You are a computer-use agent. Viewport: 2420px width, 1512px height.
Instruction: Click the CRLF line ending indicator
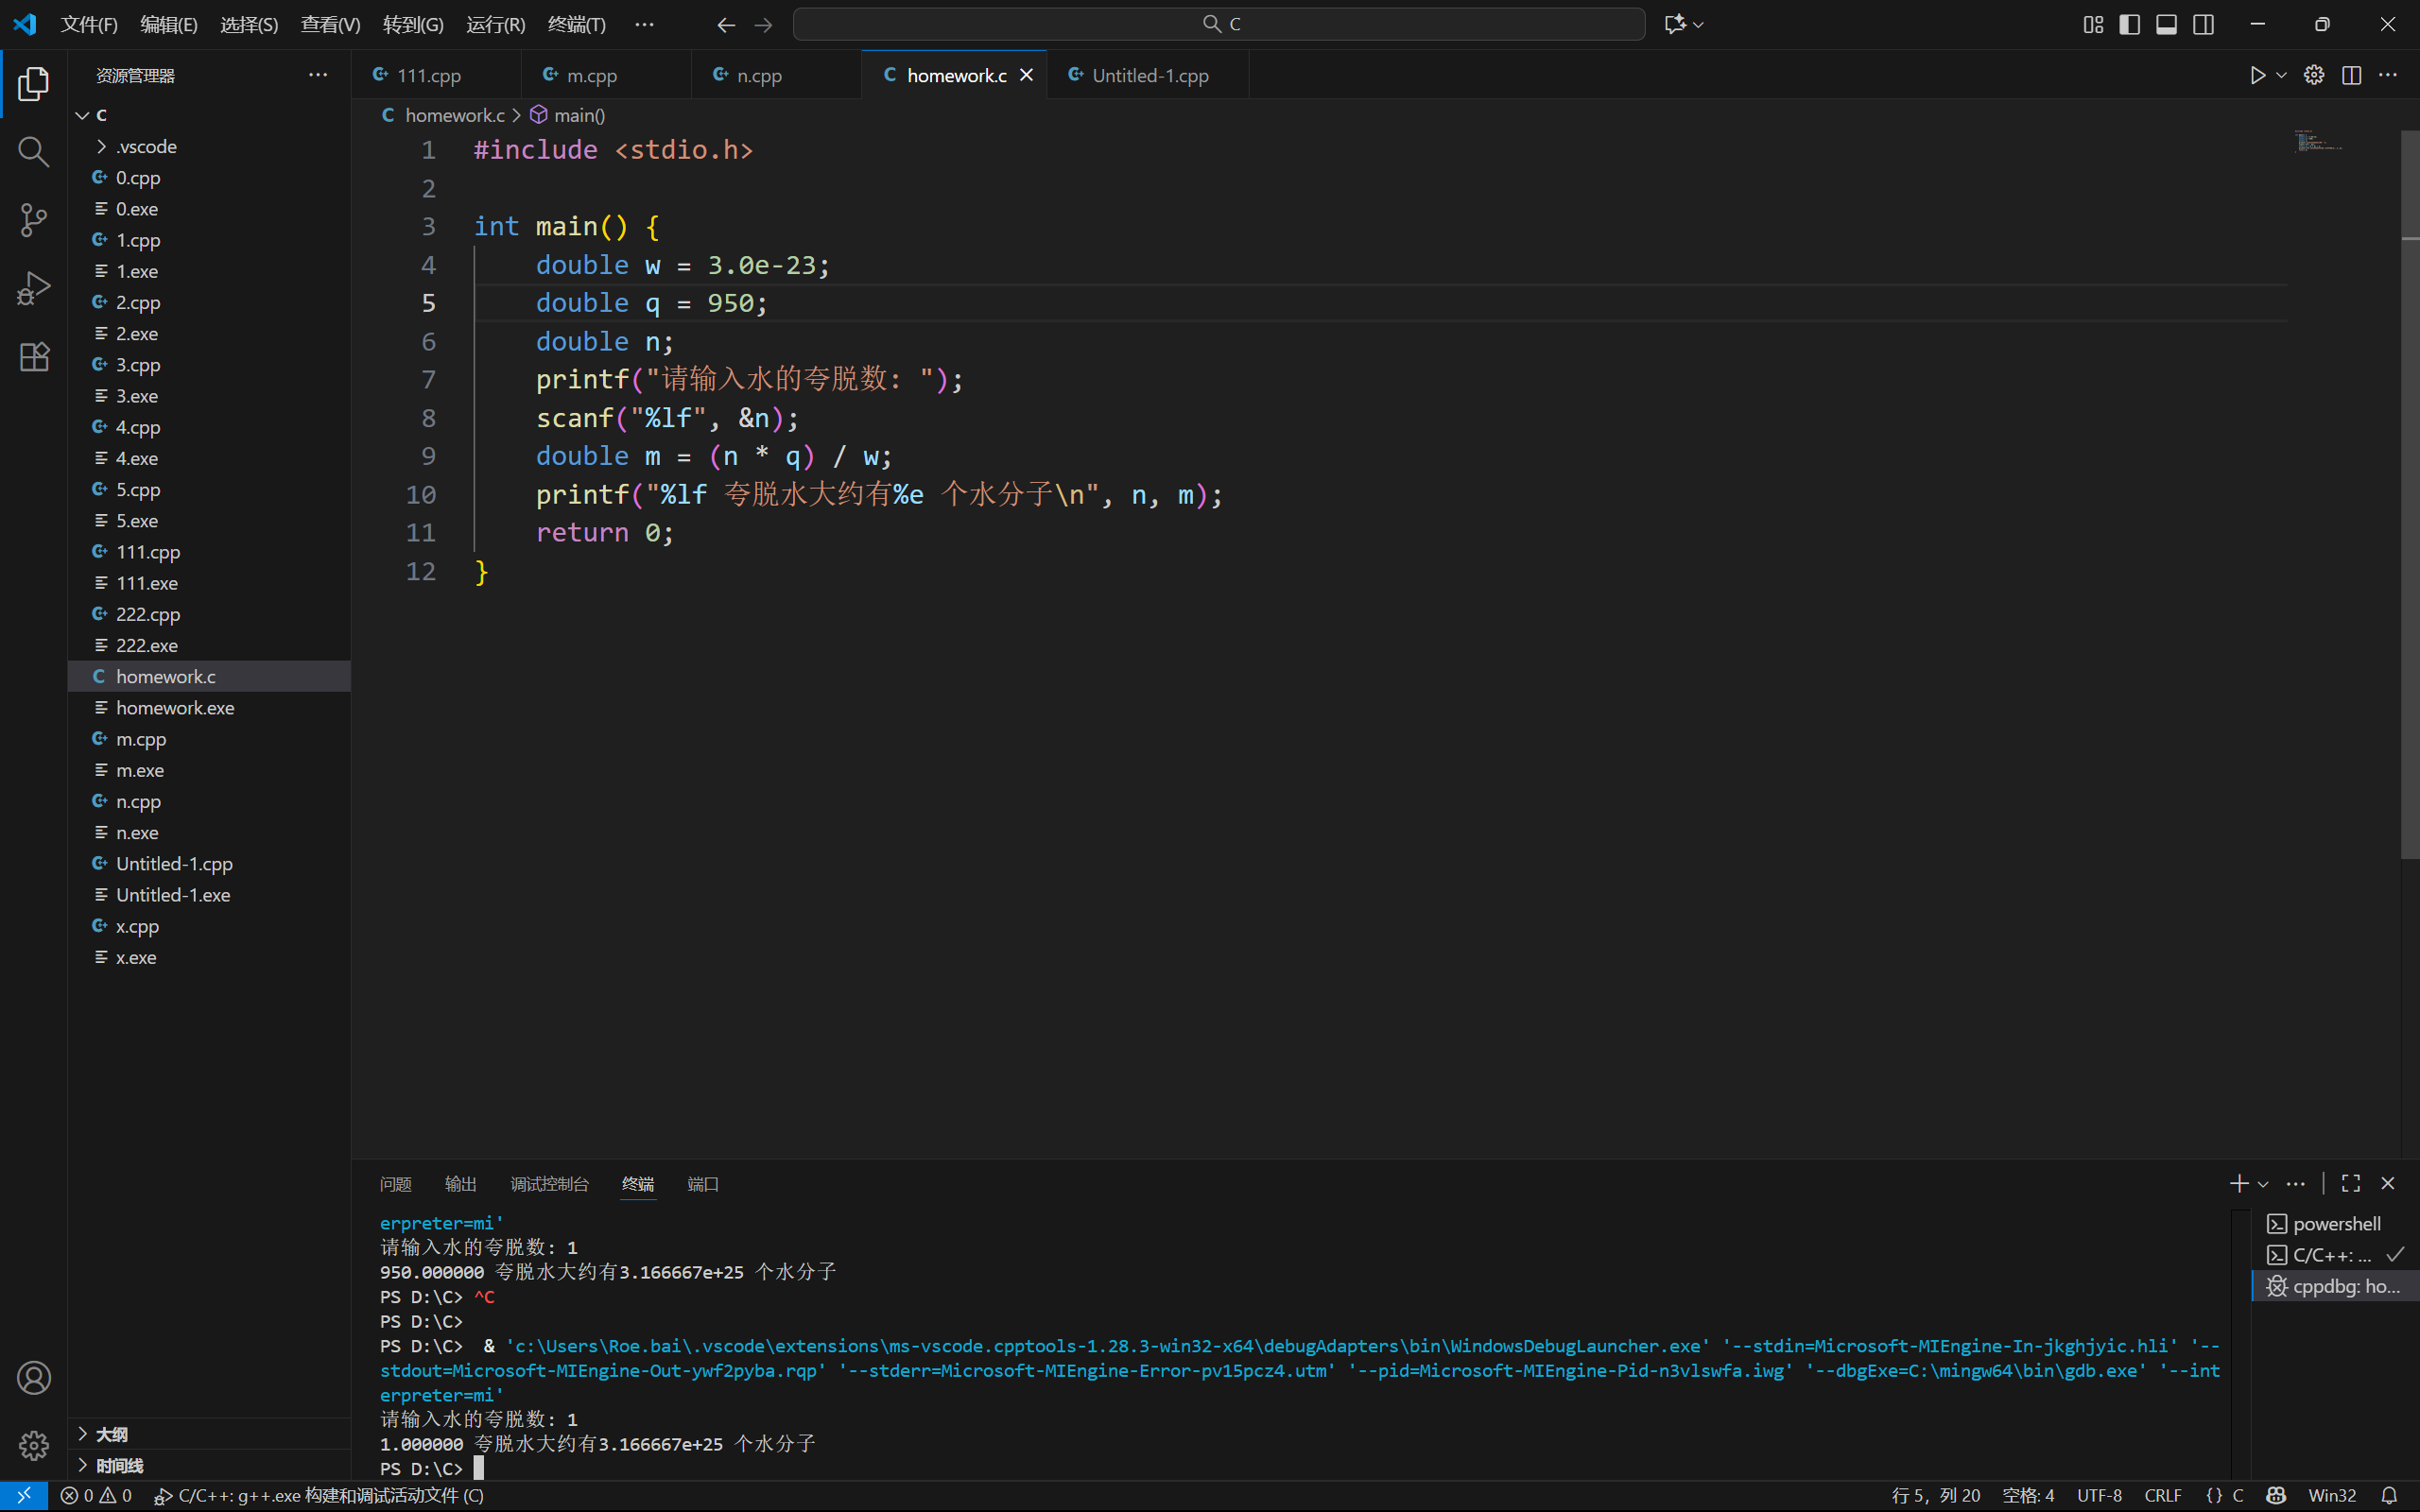coord(2162,1495)
